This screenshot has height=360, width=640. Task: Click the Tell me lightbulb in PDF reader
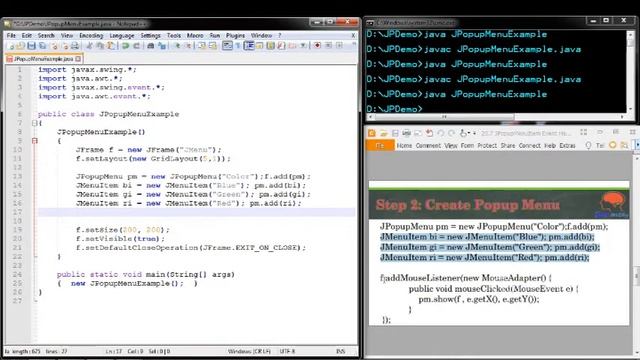tap(588, 145)
